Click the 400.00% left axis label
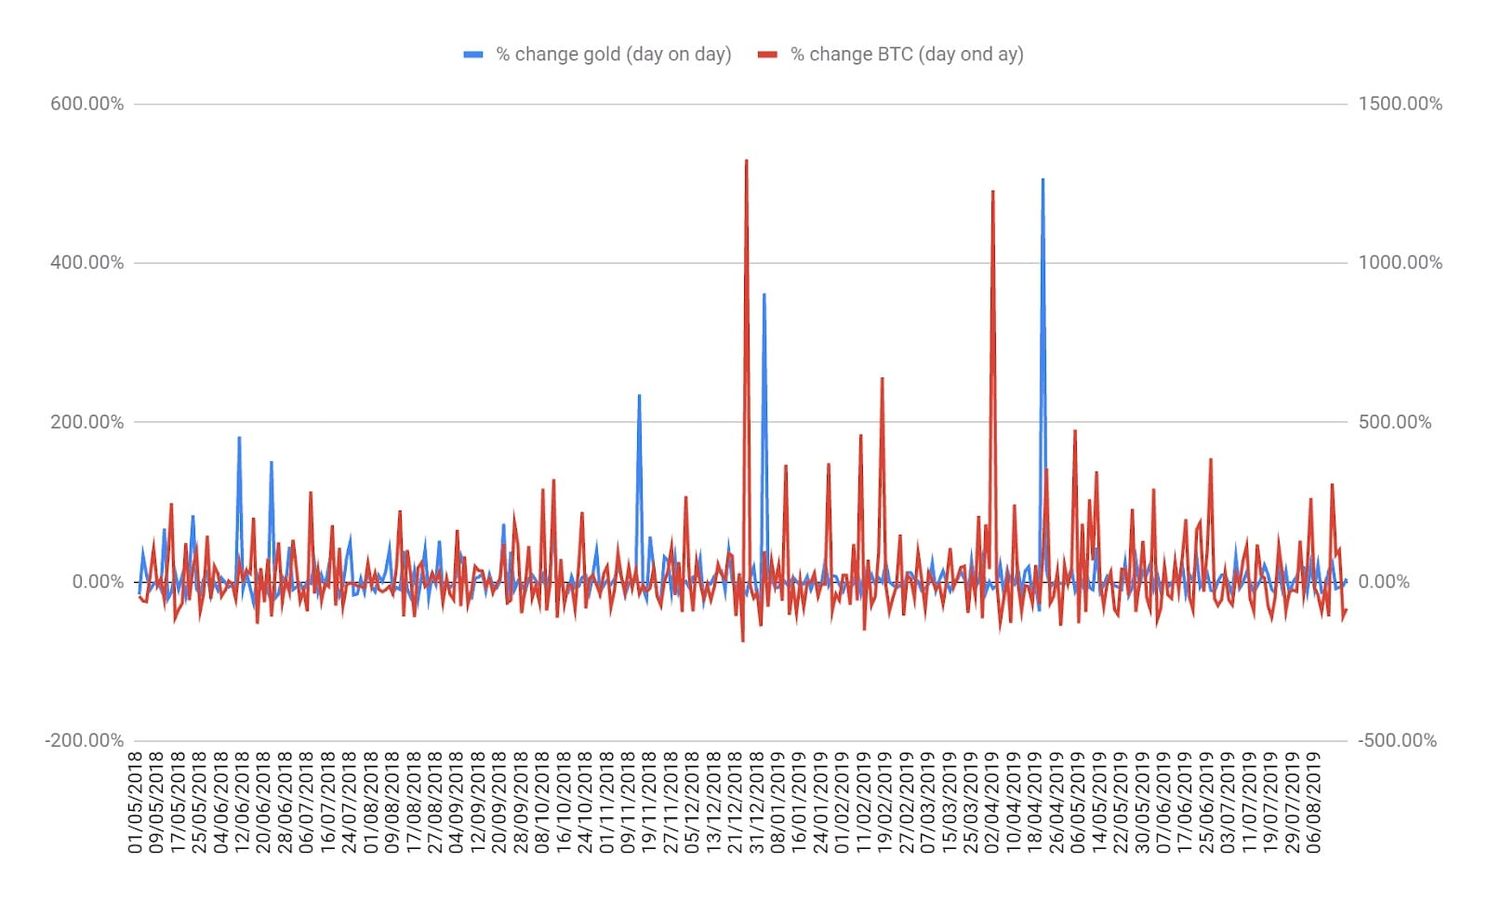The height and width of the screenshot is (899, 1488). [87, 263]
